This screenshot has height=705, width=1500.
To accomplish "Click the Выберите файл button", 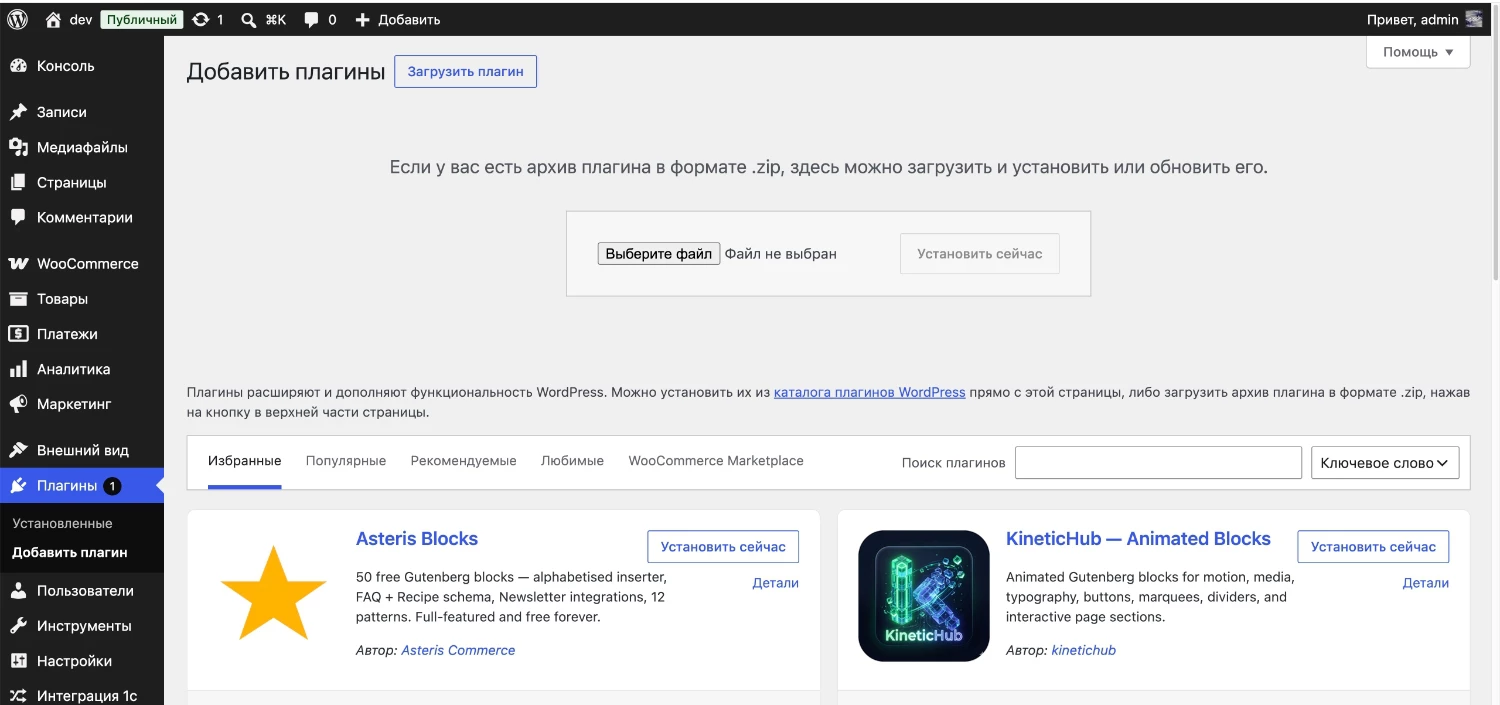I will coord(659,254).
